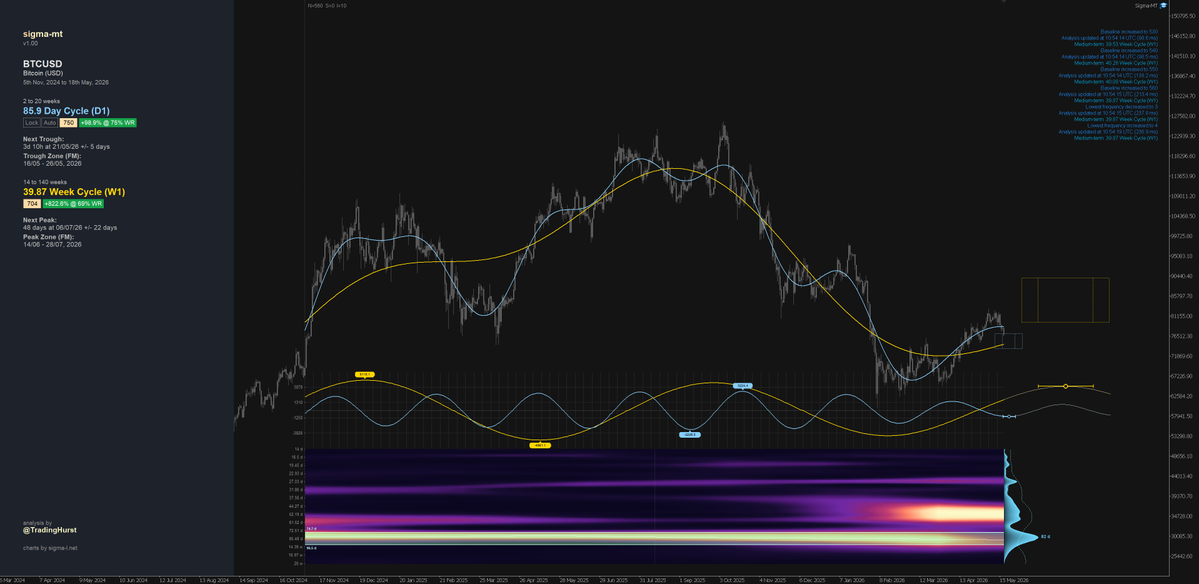Click 'Next Trough:' label
1199x584 pixels.
[43, 139]
